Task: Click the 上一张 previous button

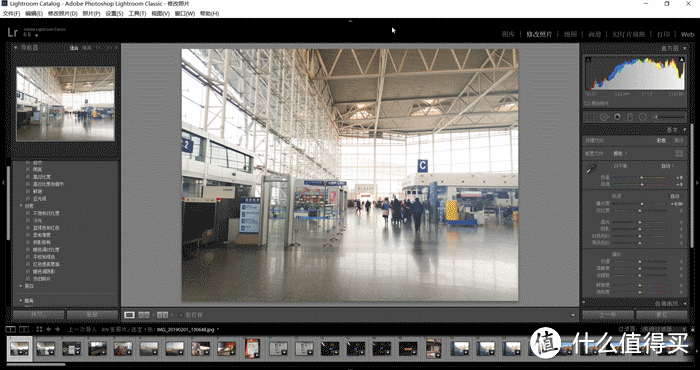Action: (608, 315)
